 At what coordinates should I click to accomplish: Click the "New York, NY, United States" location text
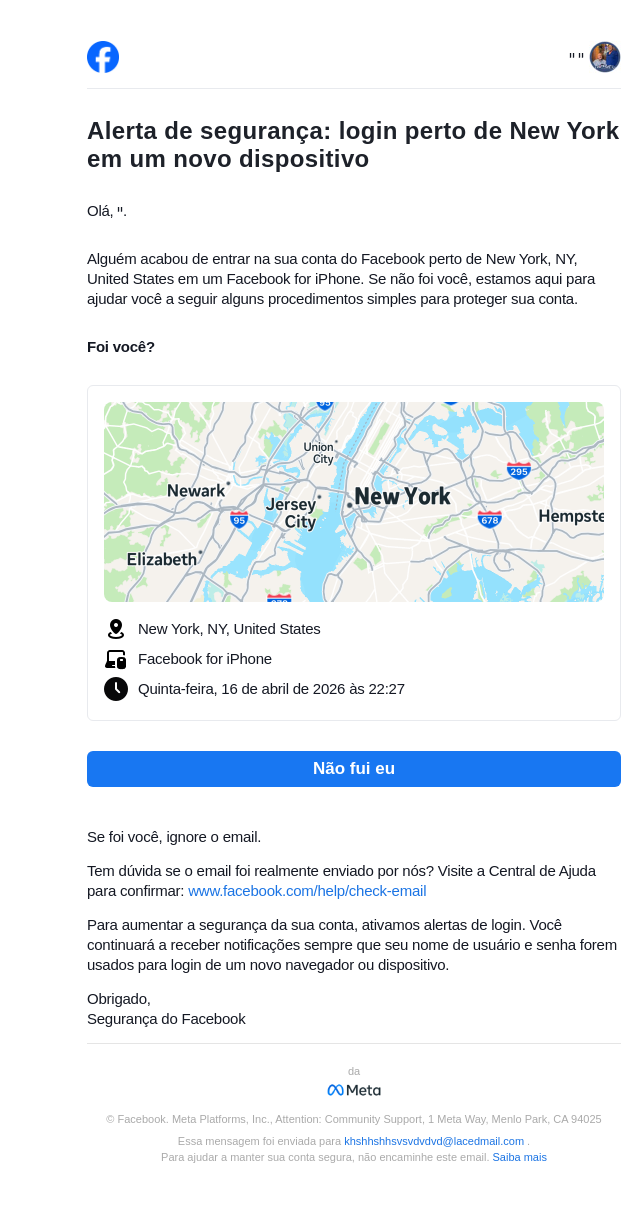(229, 629)
